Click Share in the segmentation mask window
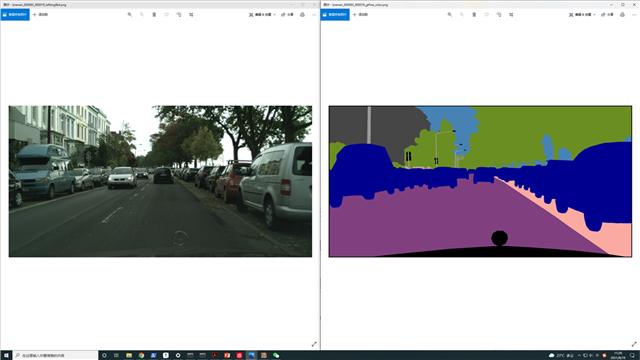The width and height of the screenshot is (640, 360). click(607, 15)
